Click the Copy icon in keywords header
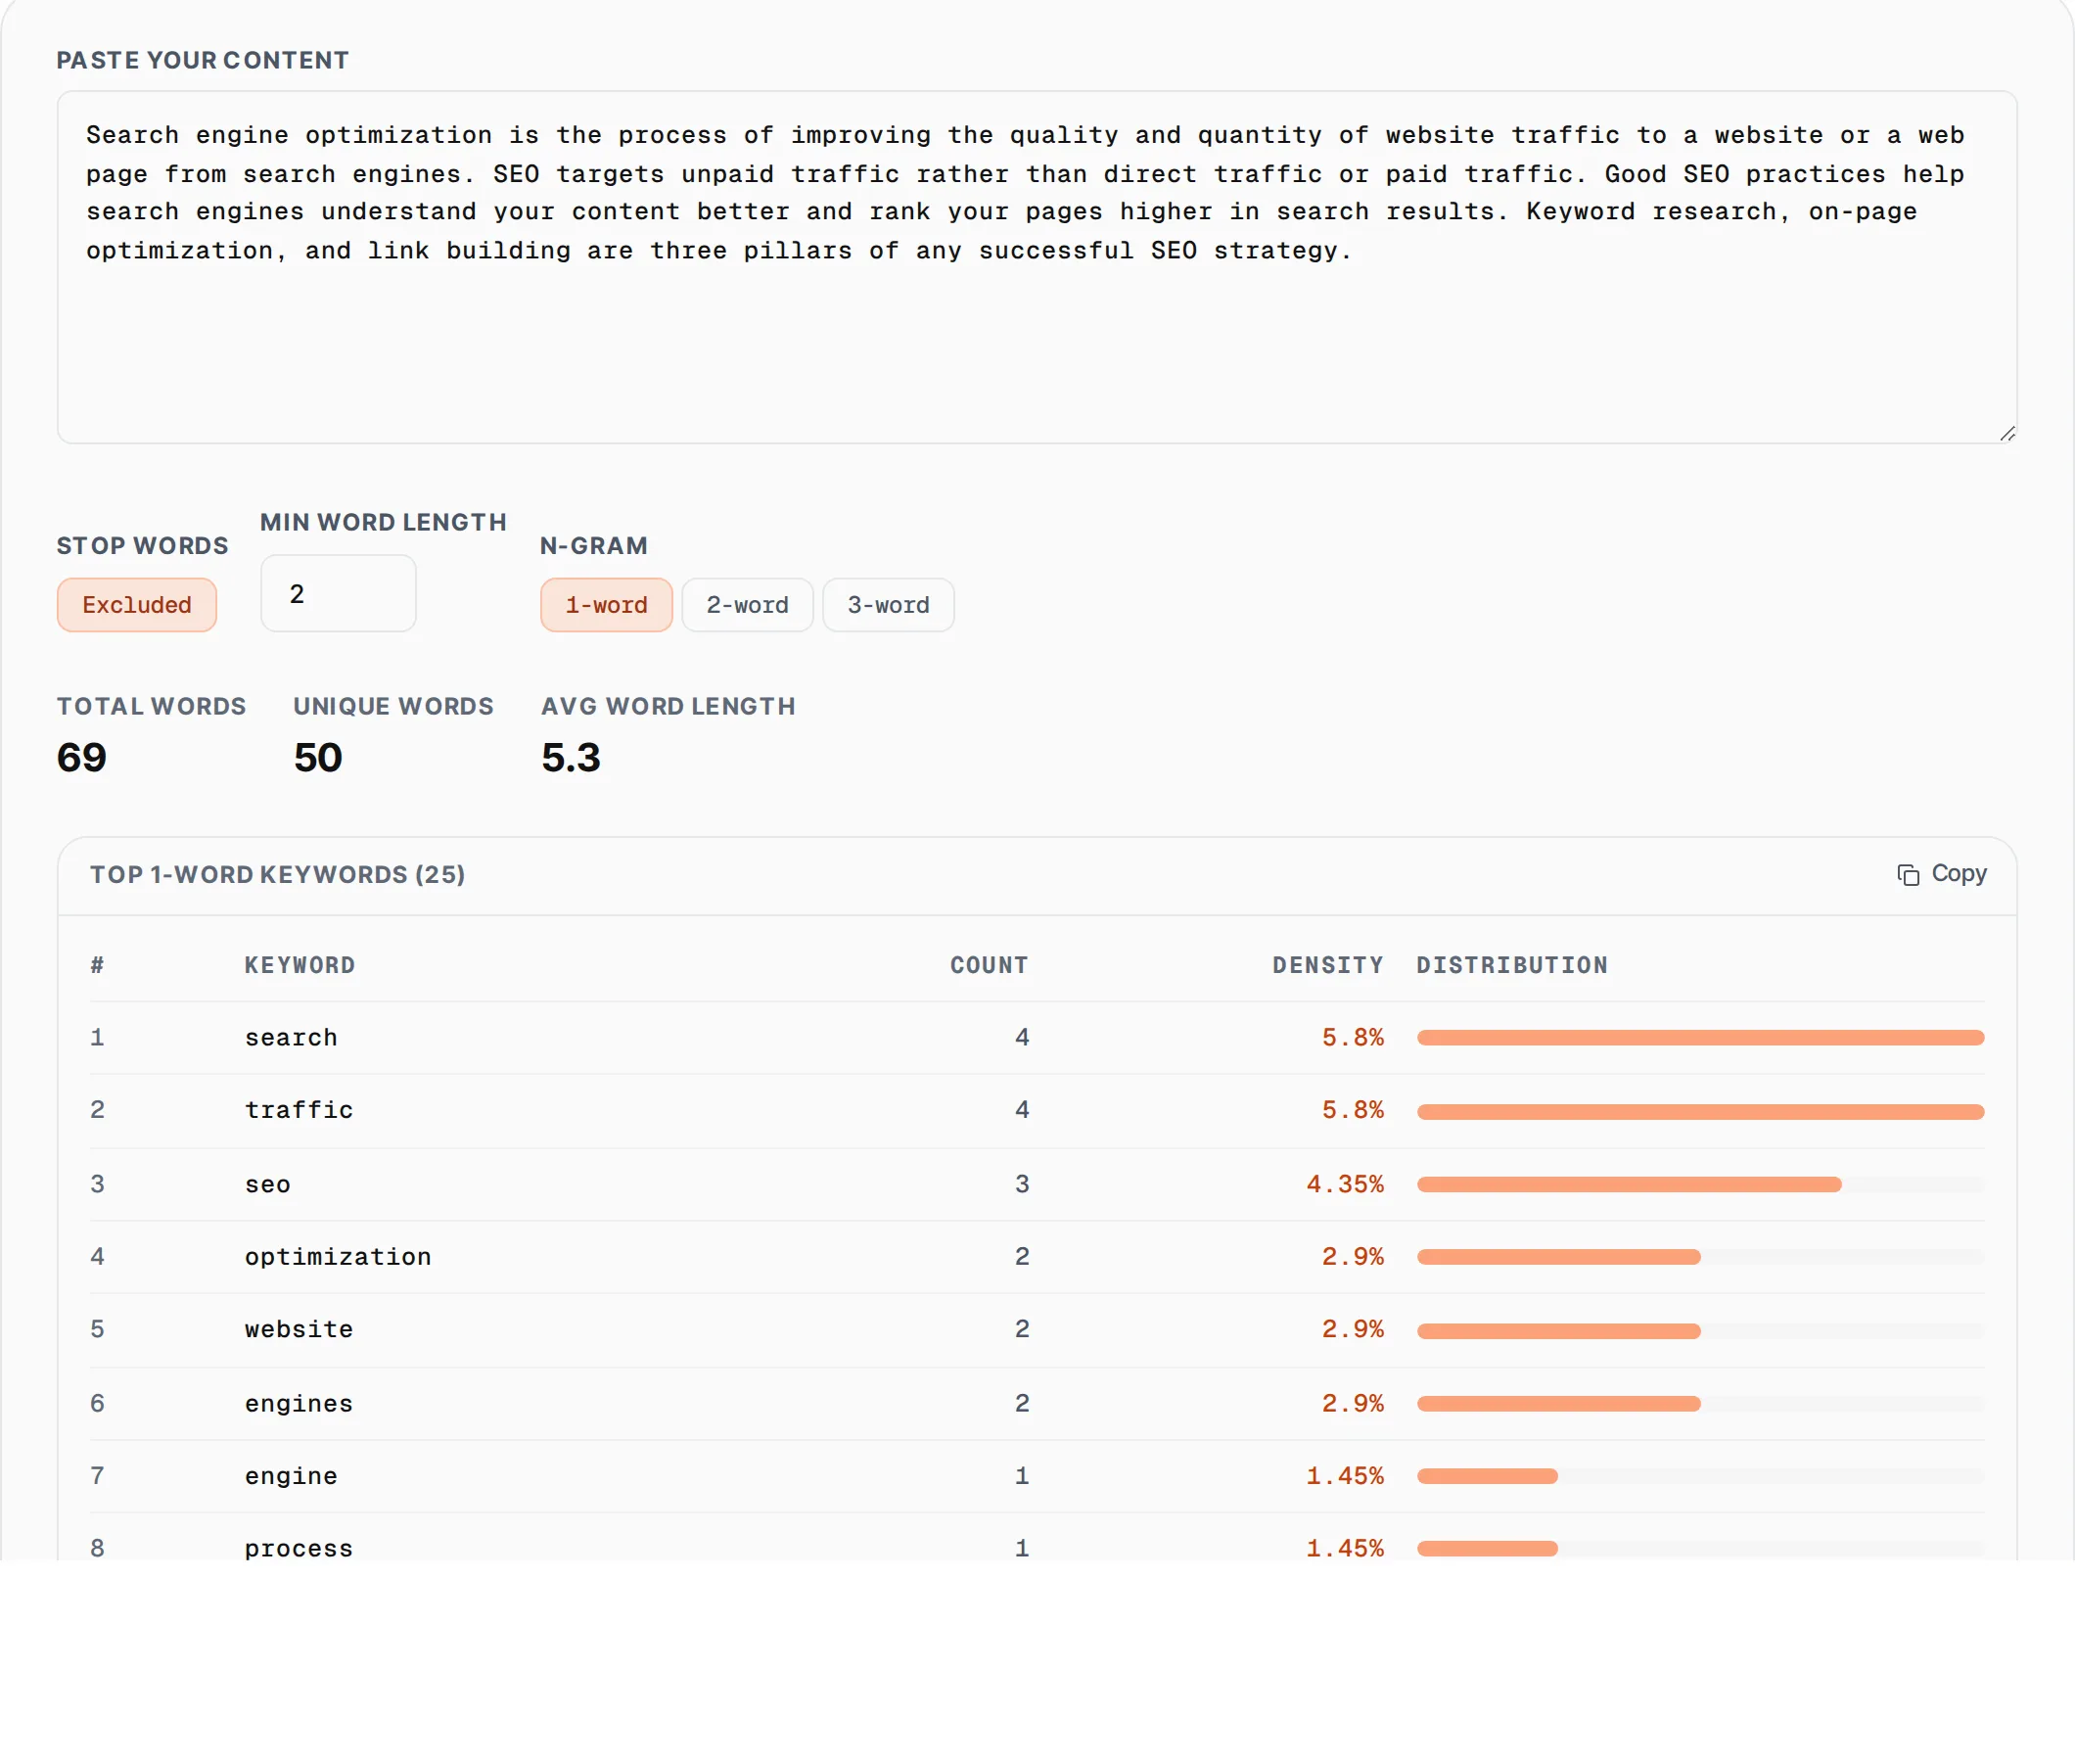This screenshot has width=2075, height=1764. 1907,875
